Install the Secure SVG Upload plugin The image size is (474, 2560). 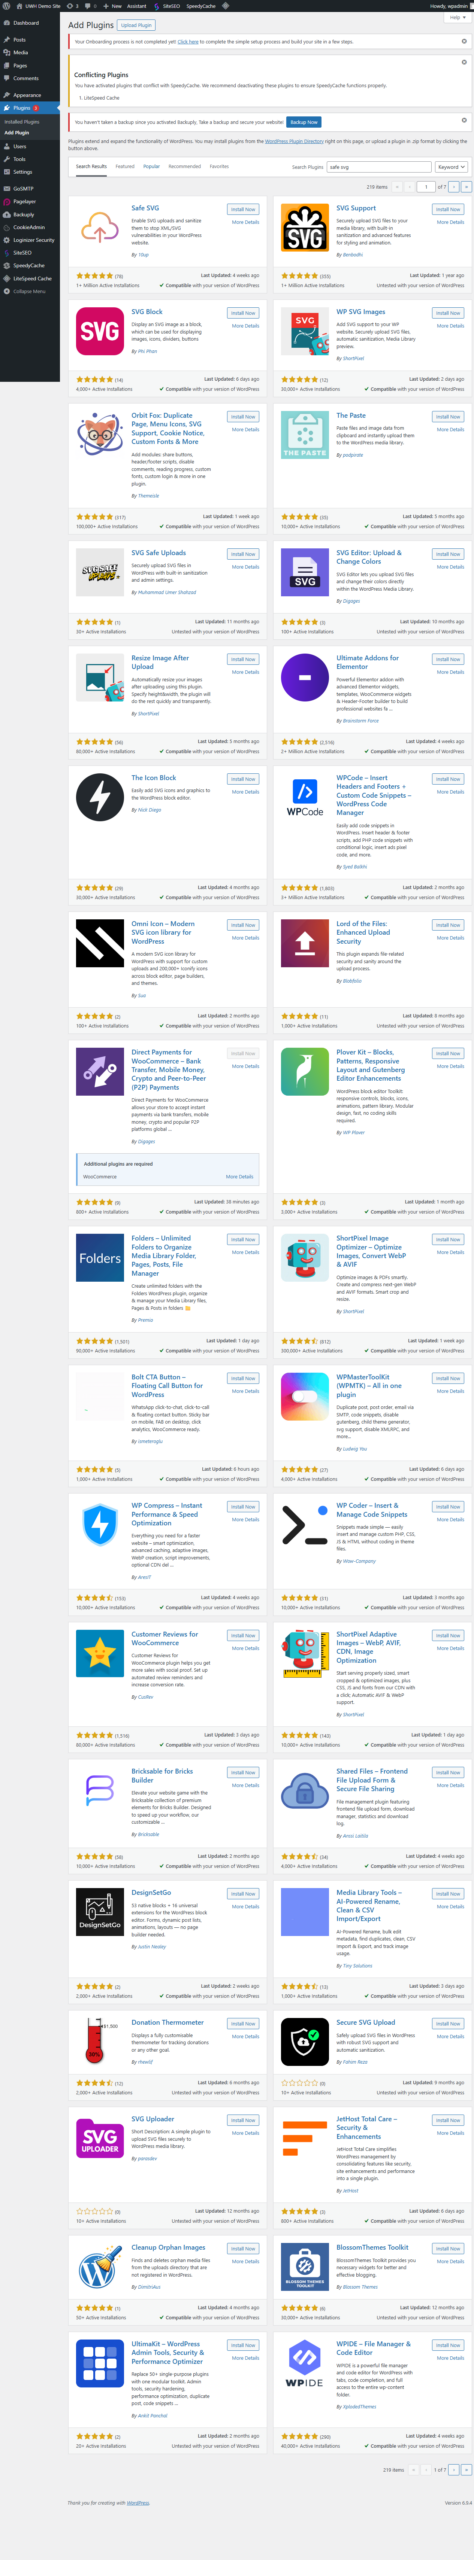pos(448,2023)
